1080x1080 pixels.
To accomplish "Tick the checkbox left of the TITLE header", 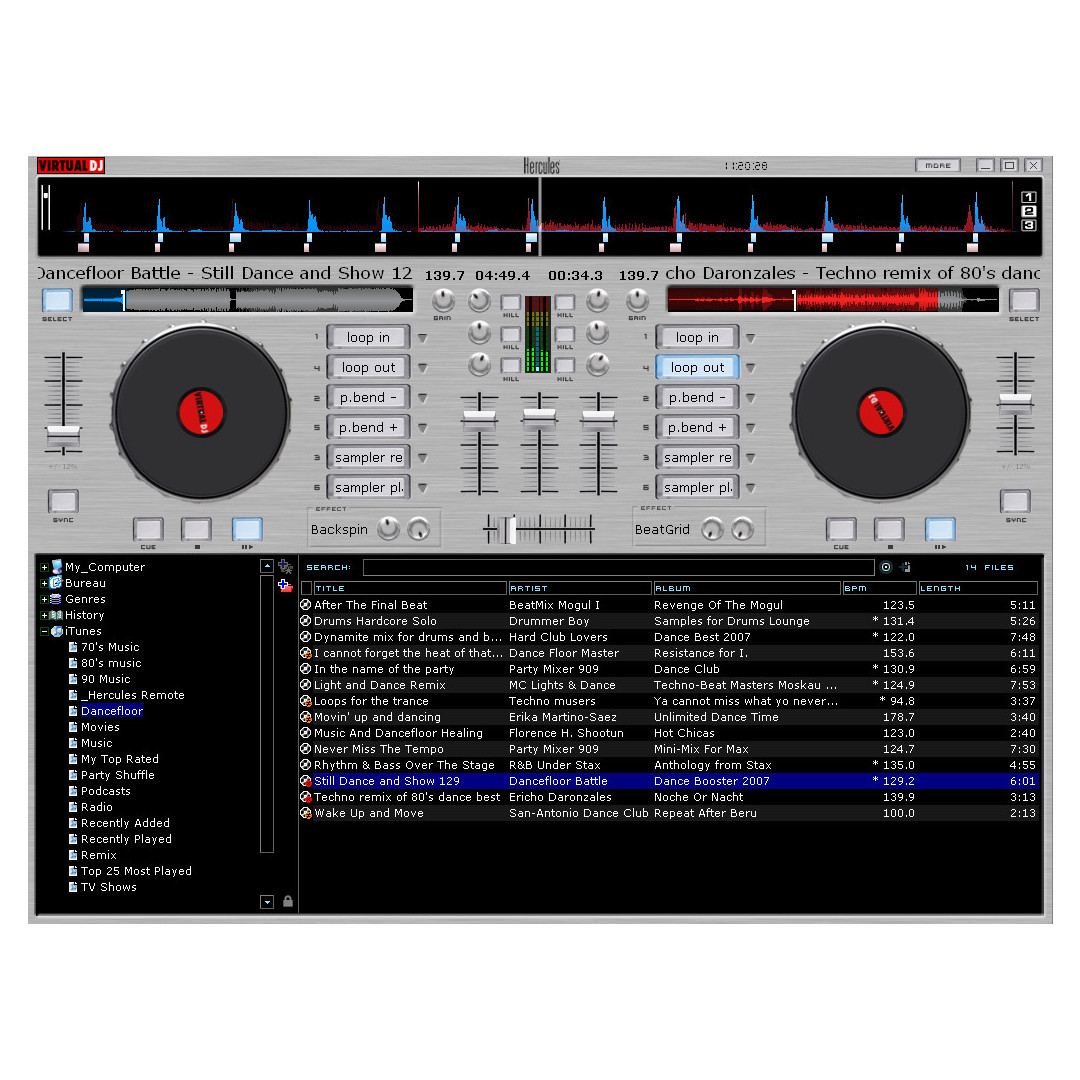I will pyautogui.click(x=307, y=588).
